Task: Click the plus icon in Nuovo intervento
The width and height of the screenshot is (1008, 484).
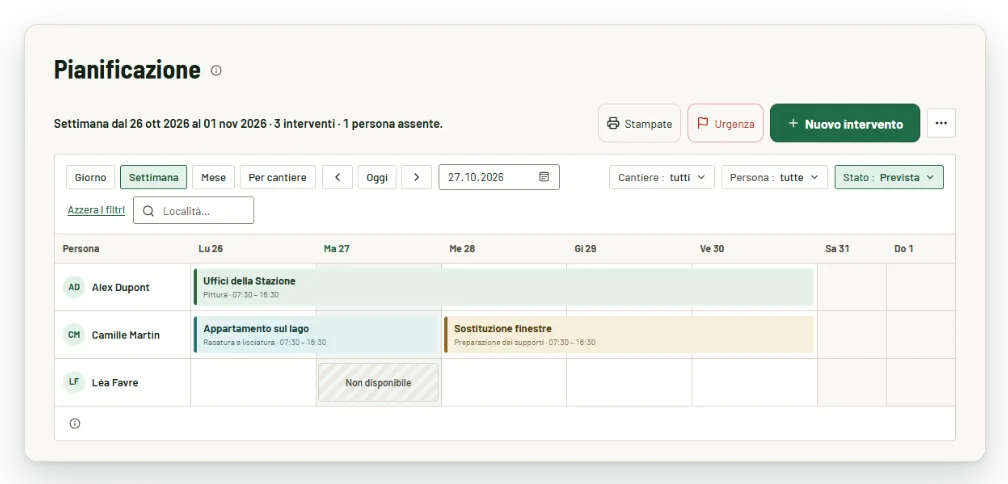Action: click(x=793, y=123)
